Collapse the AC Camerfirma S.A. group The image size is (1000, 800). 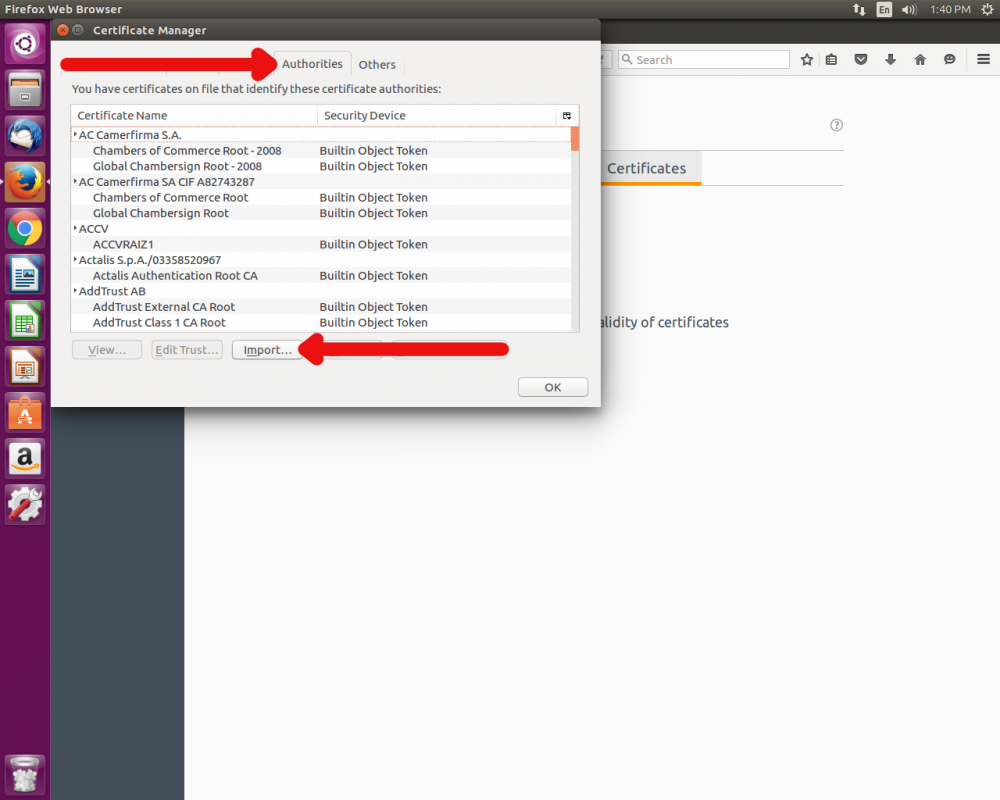pos(75,135)
